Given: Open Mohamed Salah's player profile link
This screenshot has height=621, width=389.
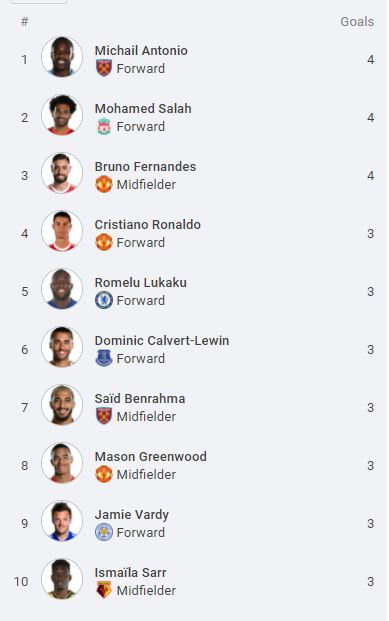Looking at the screenshot, I should (x=143, y=109).
